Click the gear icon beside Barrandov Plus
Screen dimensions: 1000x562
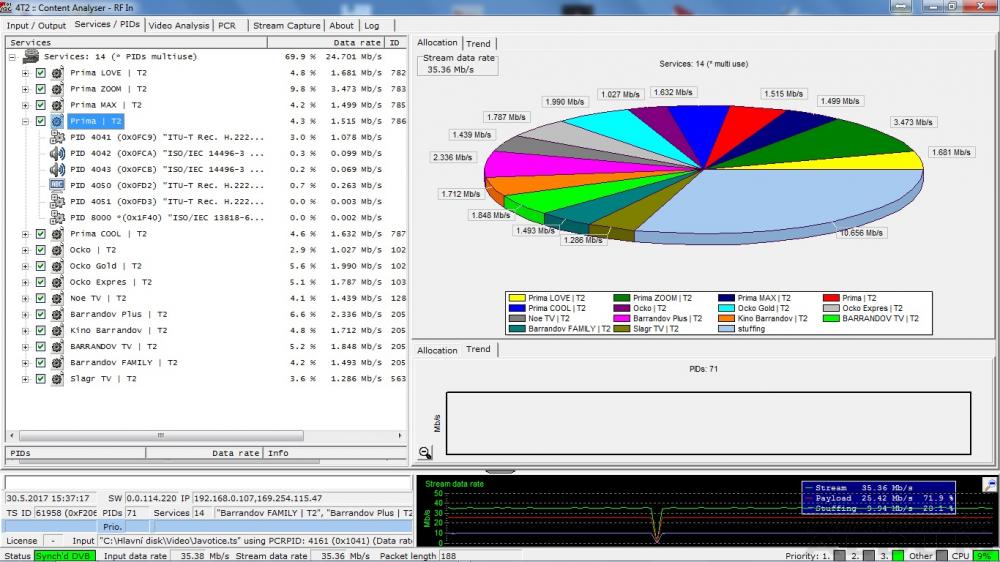click(x=57, y=314)
